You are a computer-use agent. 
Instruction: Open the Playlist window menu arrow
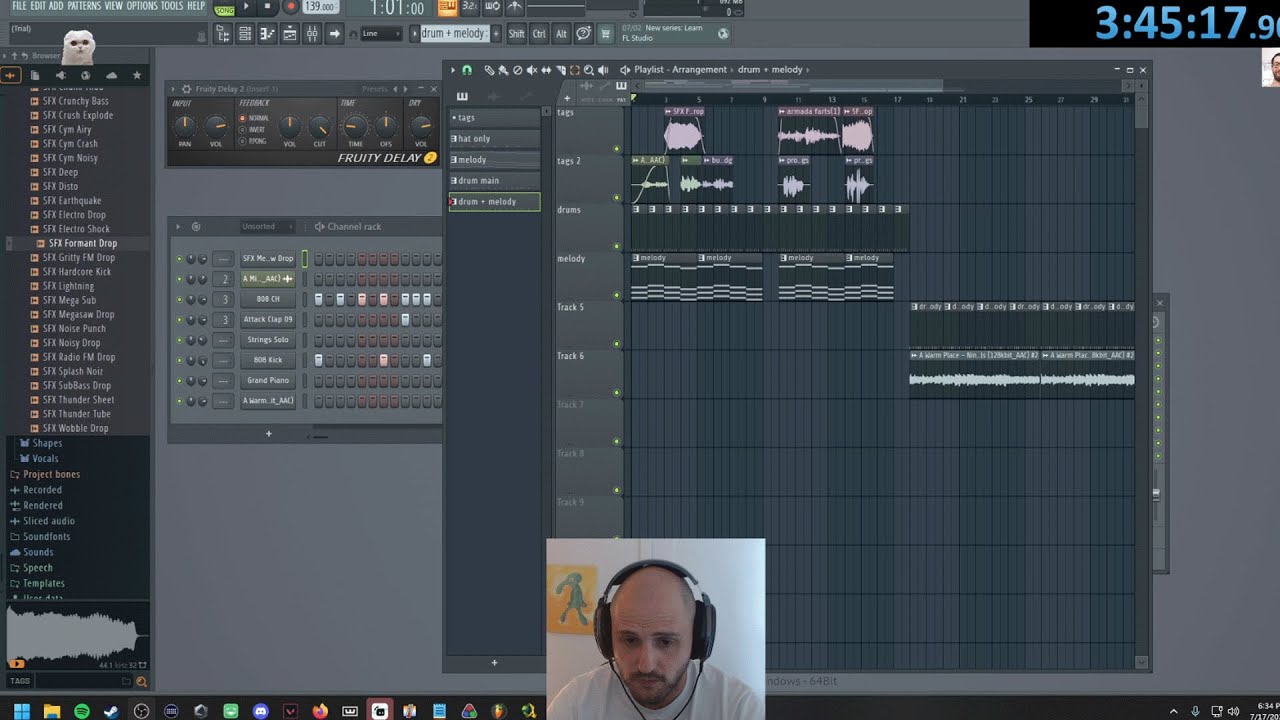coord(452,70)
